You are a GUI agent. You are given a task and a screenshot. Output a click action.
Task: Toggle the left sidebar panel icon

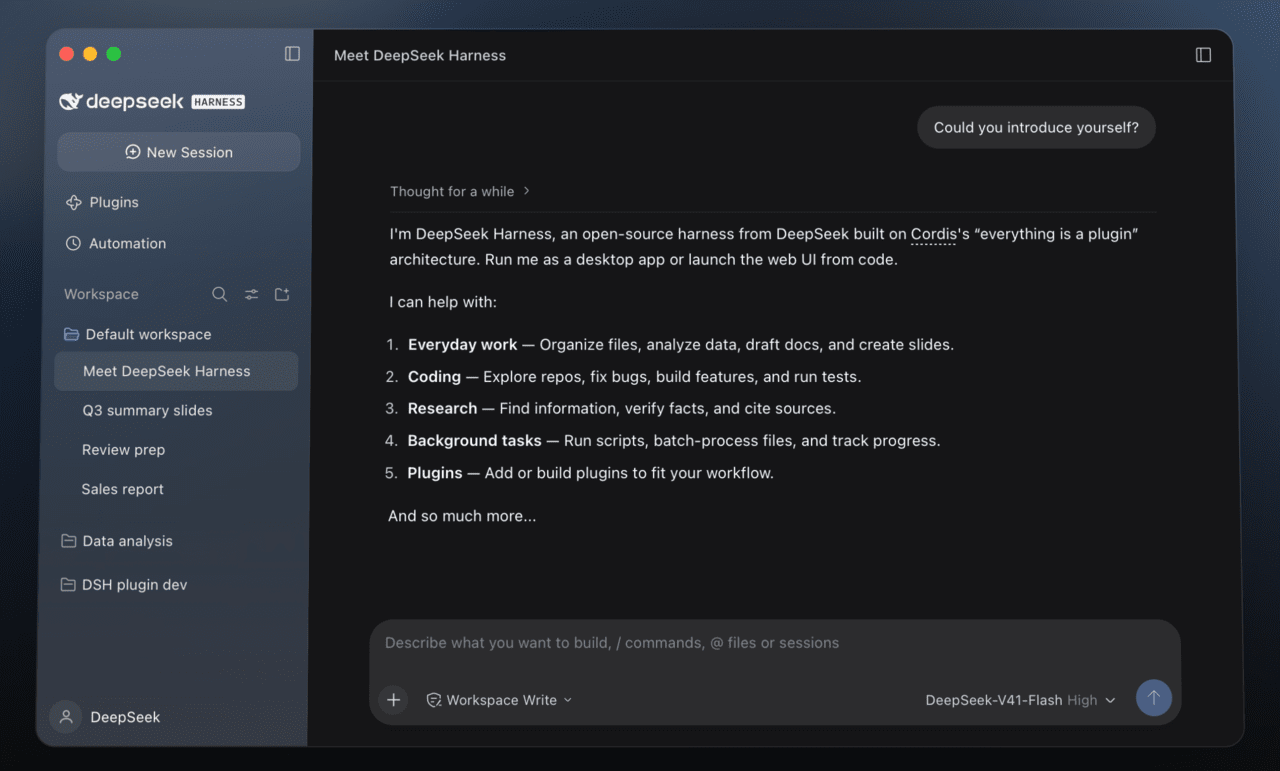(x=292, y=54)
